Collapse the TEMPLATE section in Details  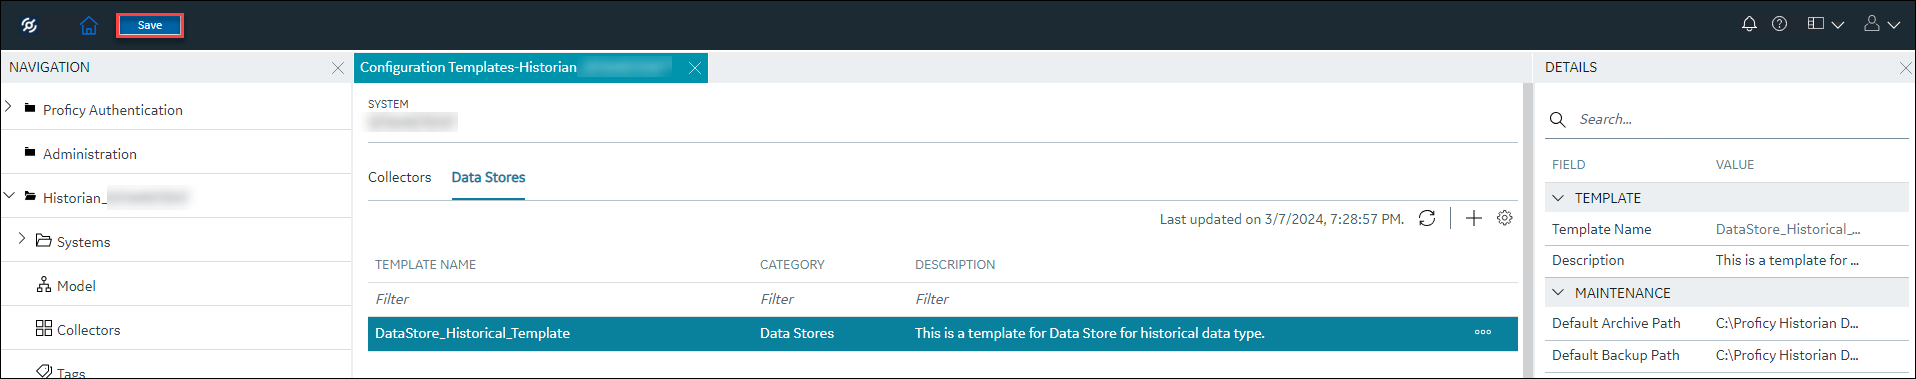(x=1558, y=198)
